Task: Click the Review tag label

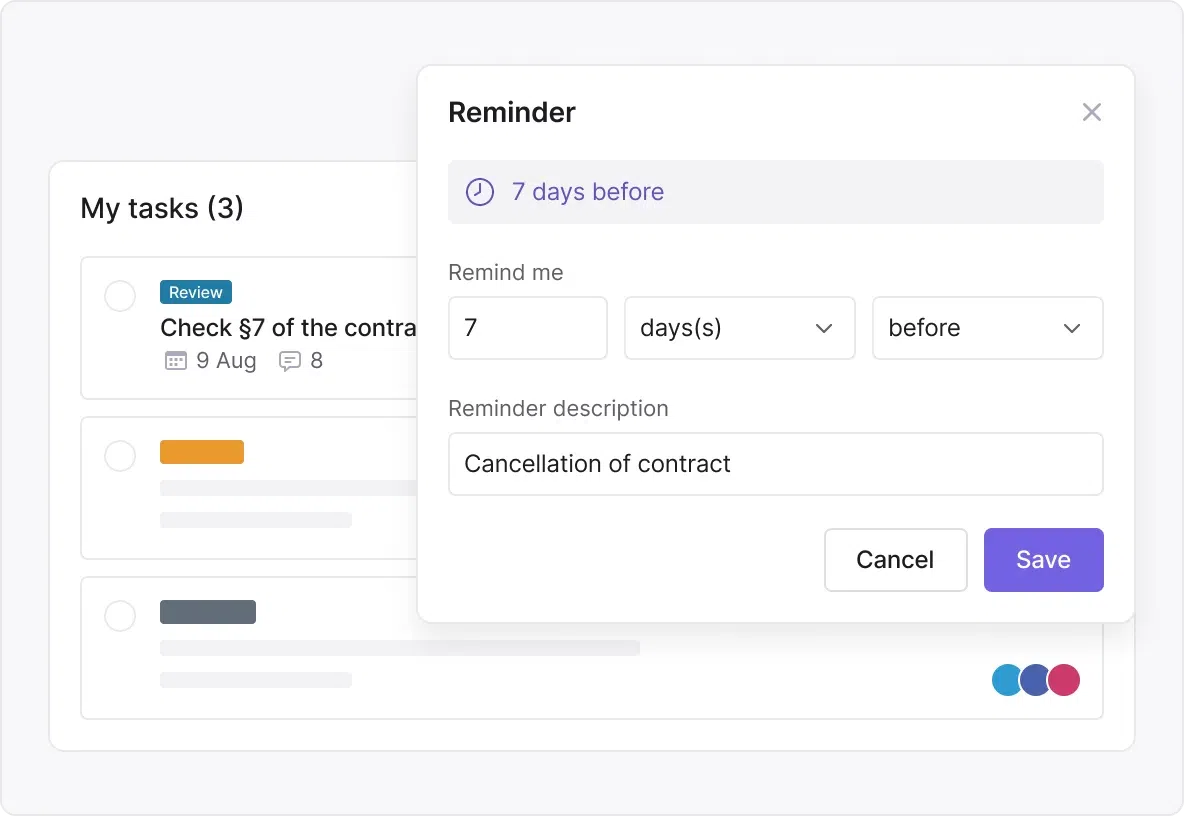Action: (x=196, y=292)
